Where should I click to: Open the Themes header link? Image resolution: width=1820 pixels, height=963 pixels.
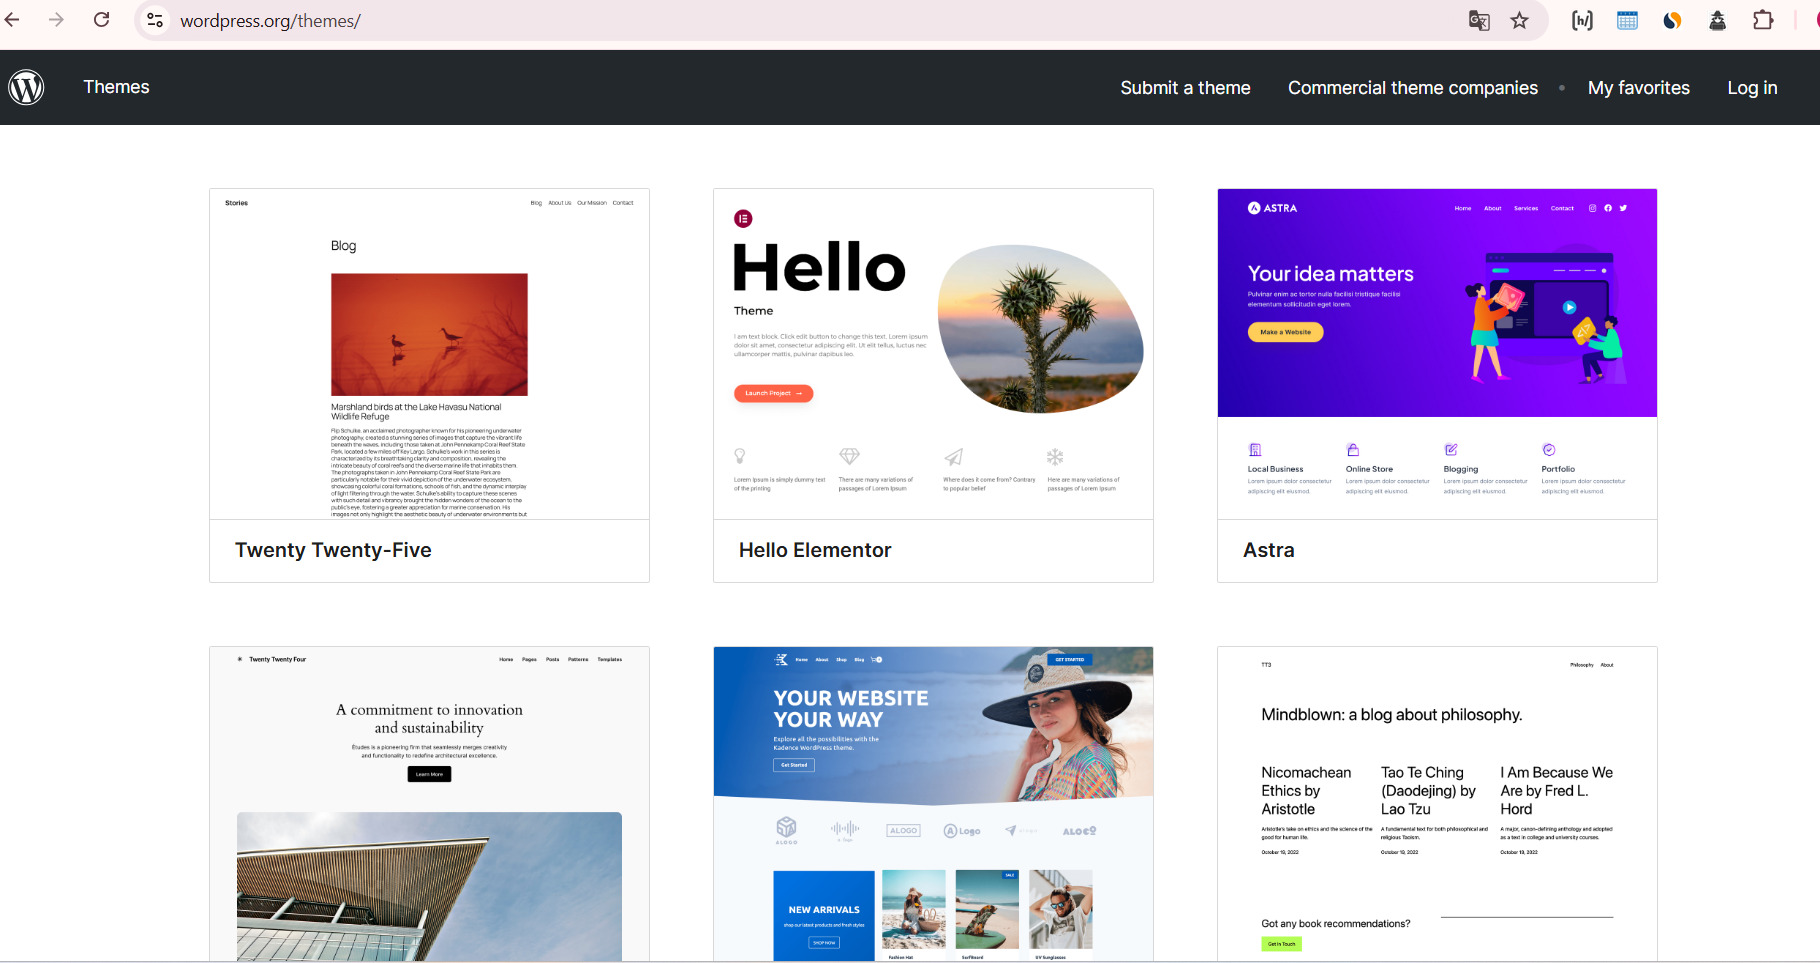[116, 87]
